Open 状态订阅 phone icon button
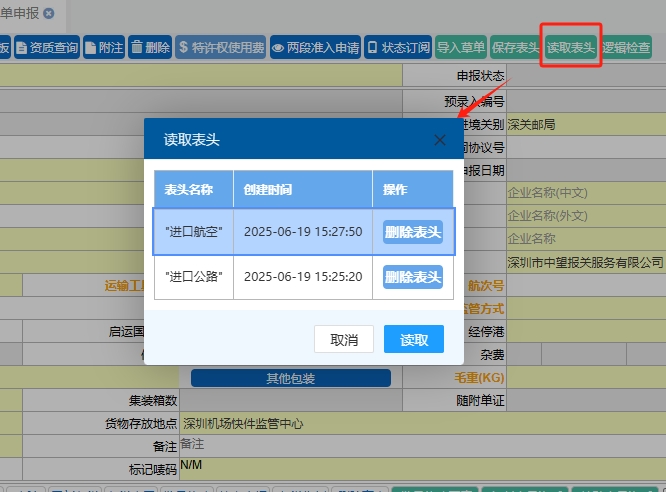Screen dimensions: 666x492 [x=398, y=47]
